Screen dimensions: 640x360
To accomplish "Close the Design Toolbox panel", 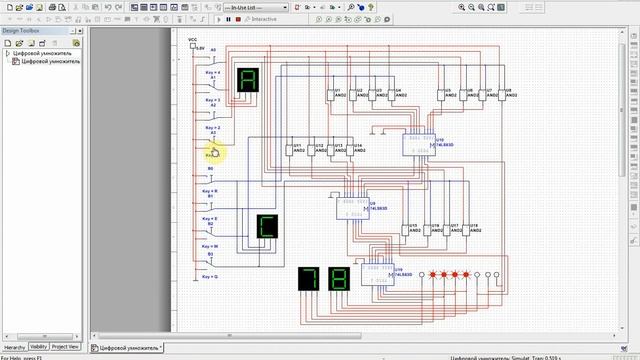I will coord(80,31).
